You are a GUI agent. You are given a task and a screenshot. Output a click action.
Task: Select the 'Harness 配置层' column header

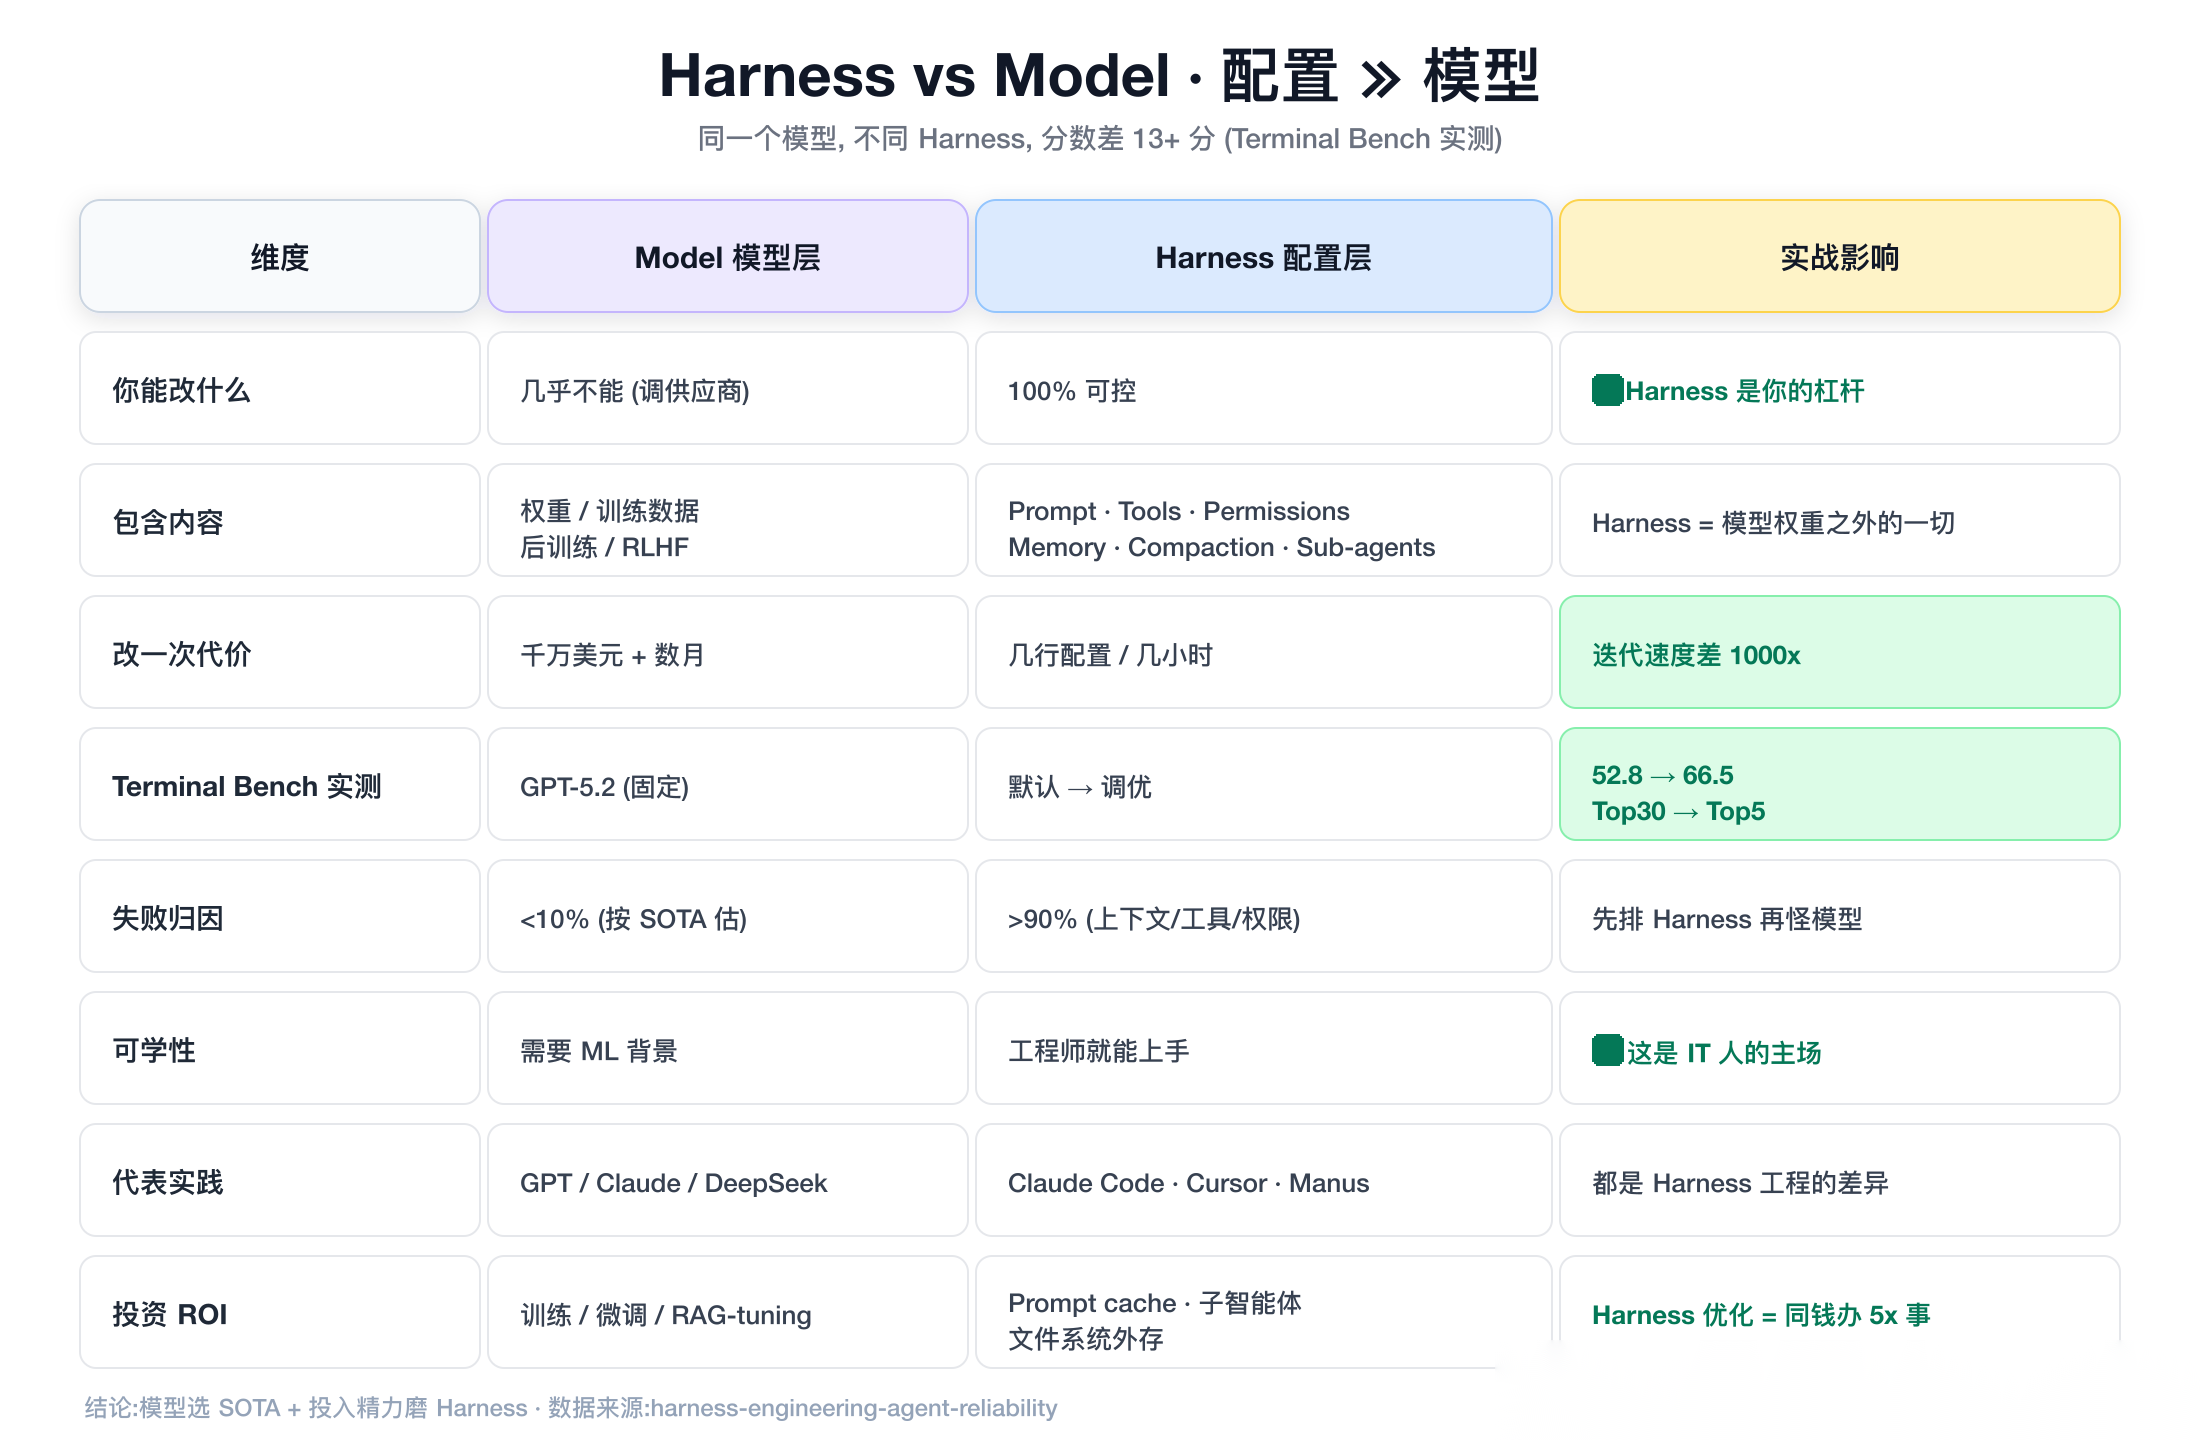1264,256
